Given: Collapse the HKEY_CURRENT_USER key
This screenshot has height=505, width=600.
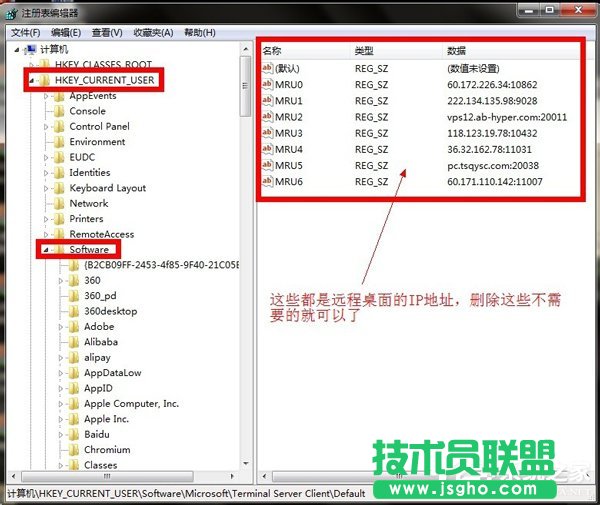Looking at the screenshot, I should click(32, 80).
